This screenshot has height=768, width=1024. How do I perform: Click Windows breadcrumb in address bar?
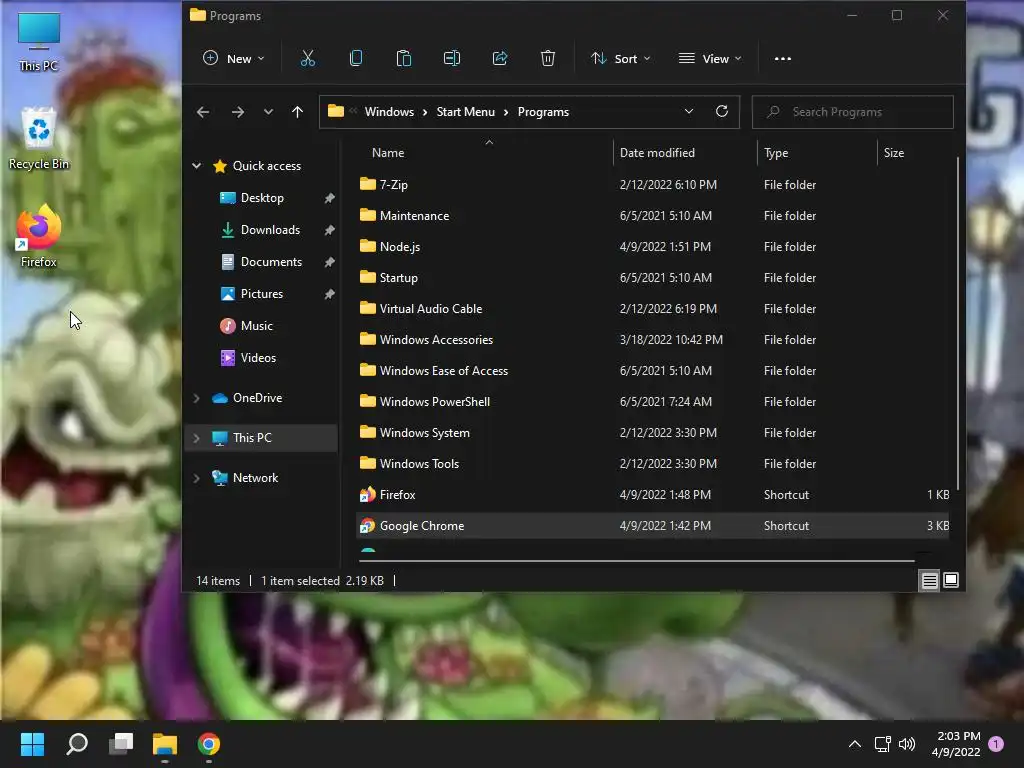click(389, 112)
